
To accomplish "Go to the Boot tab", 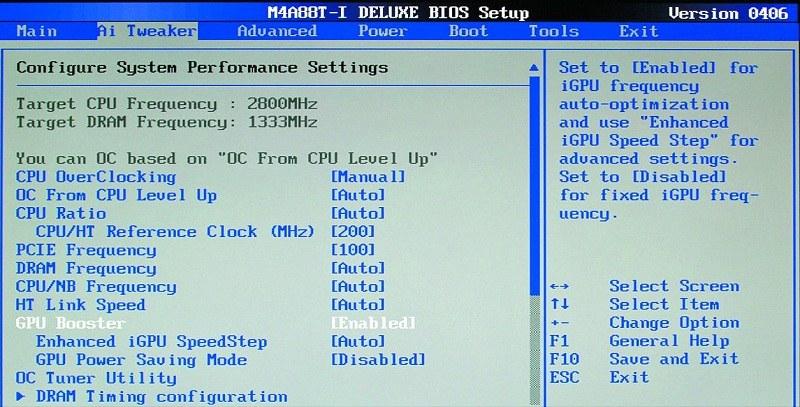I will tap(468, 31).
